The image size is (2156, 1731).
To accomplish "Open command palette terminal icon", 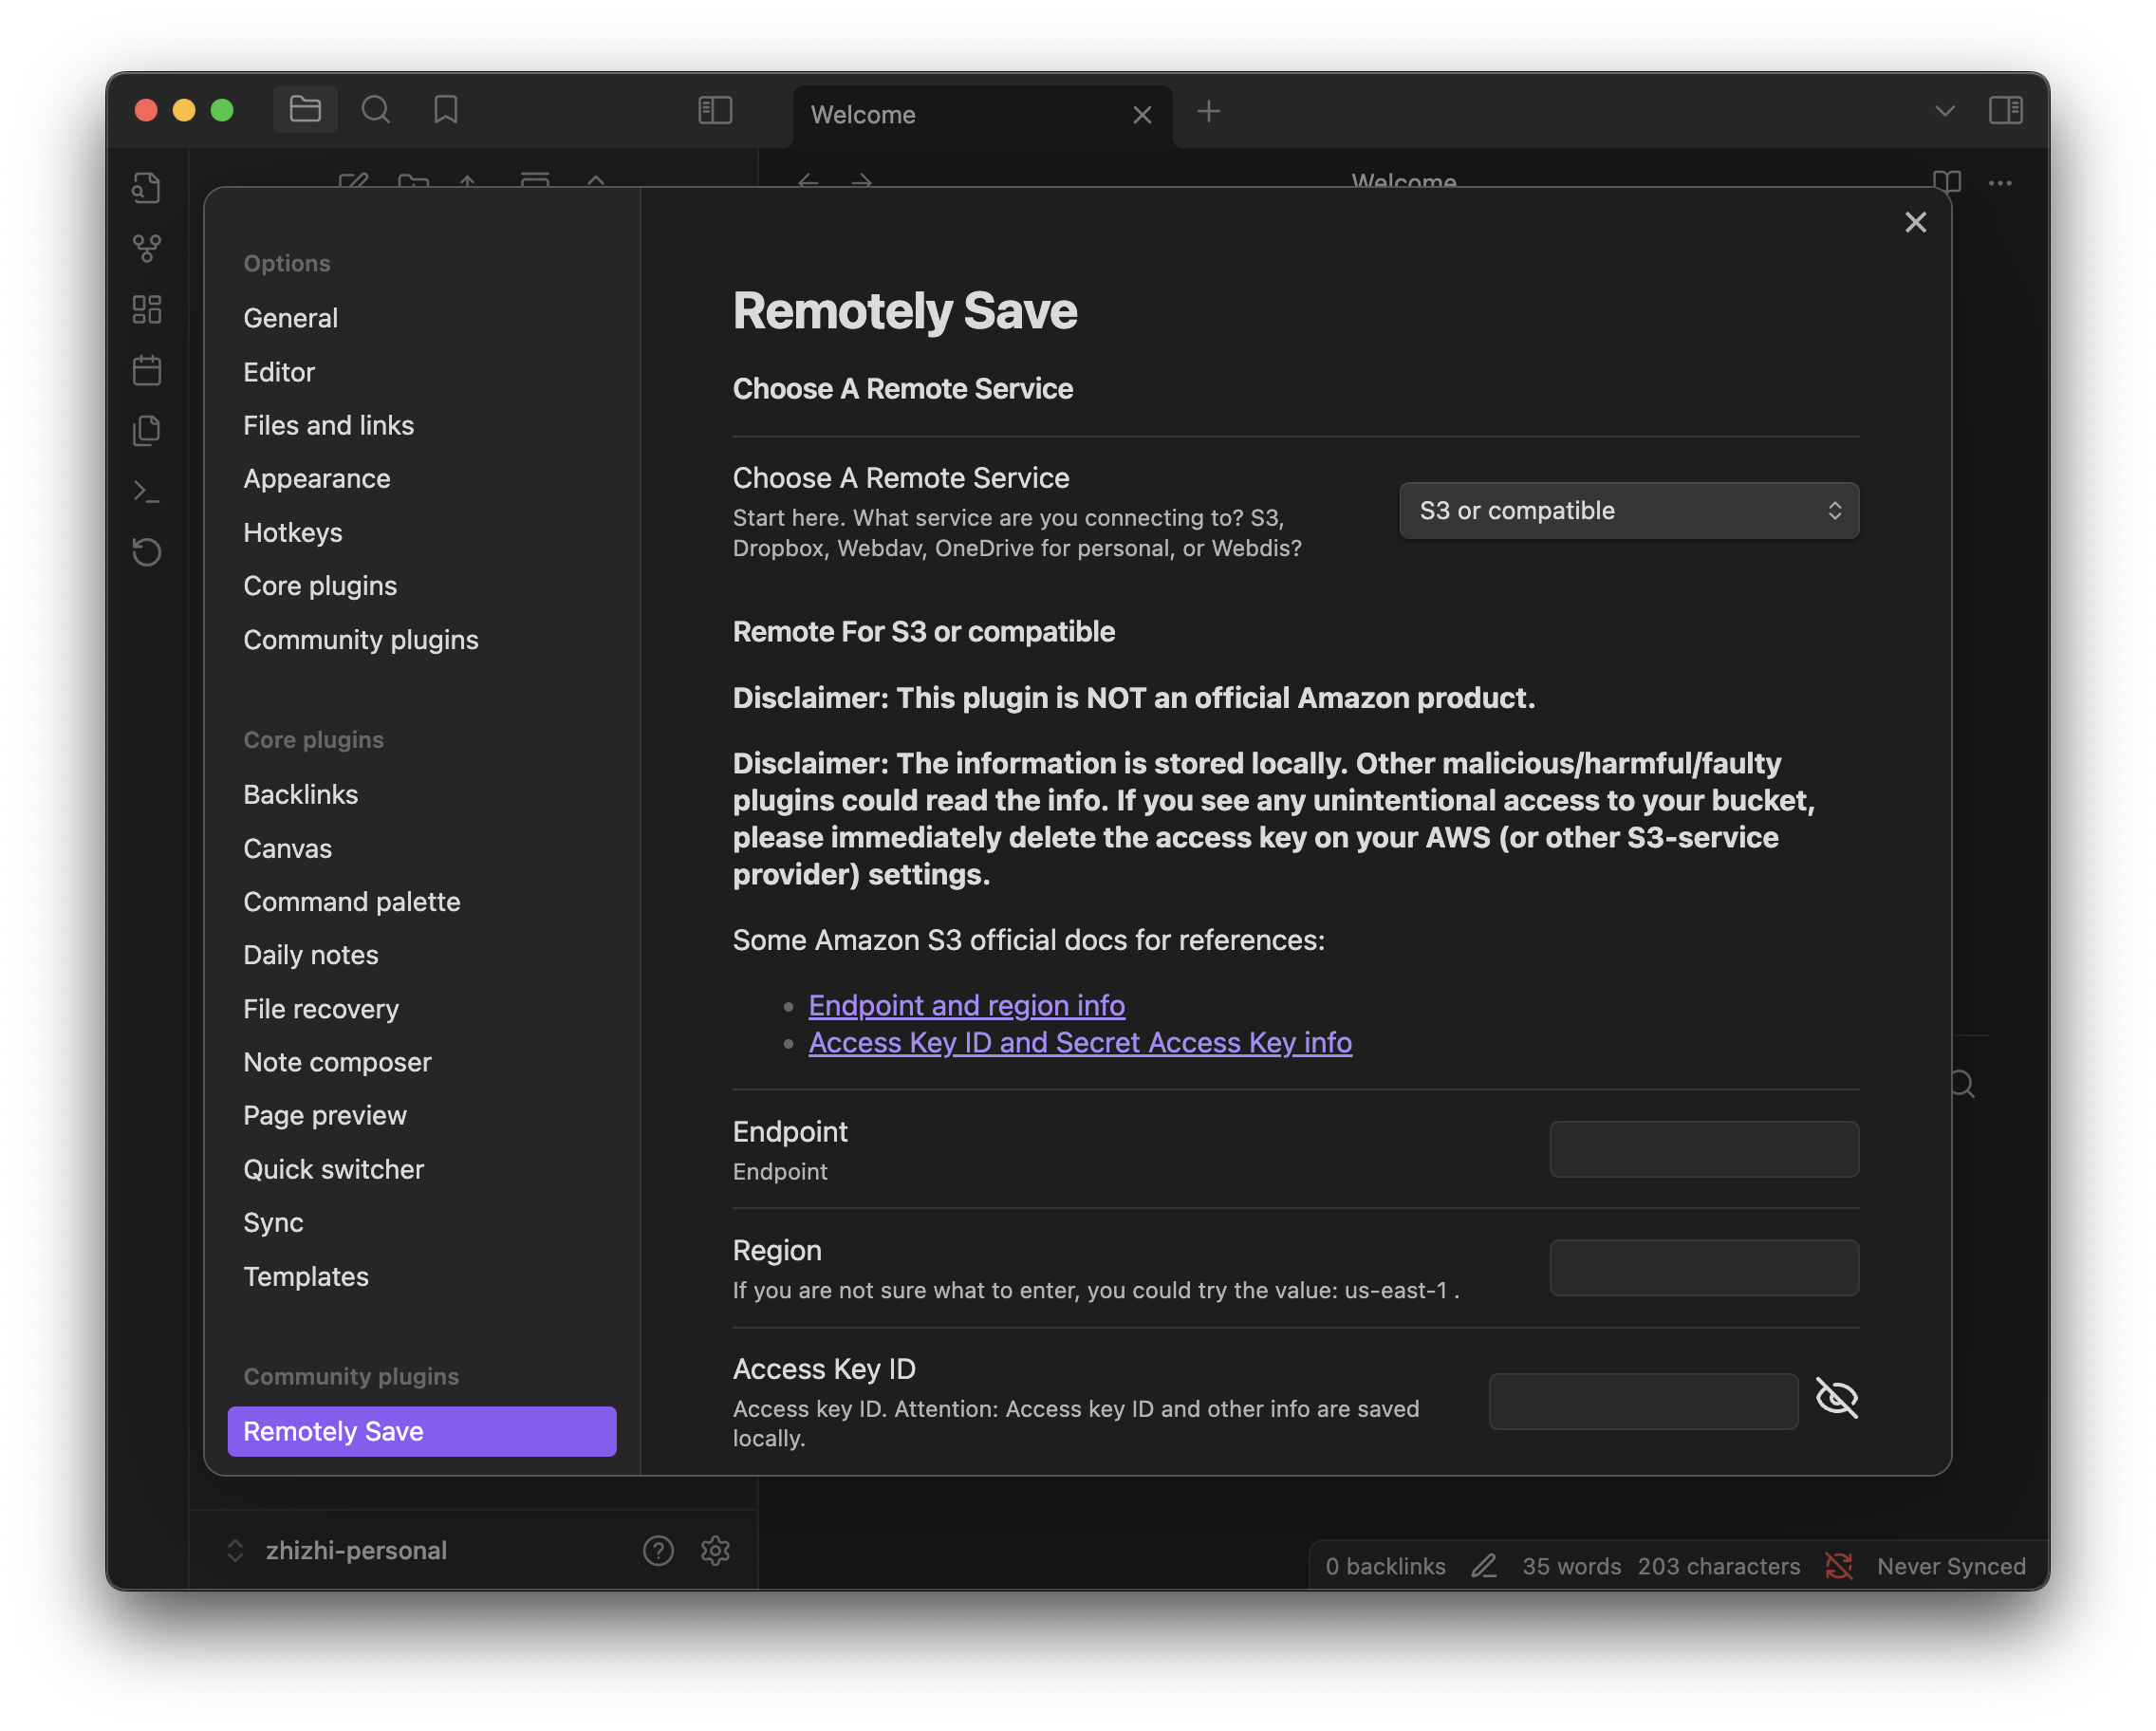I will click(147, 491).
